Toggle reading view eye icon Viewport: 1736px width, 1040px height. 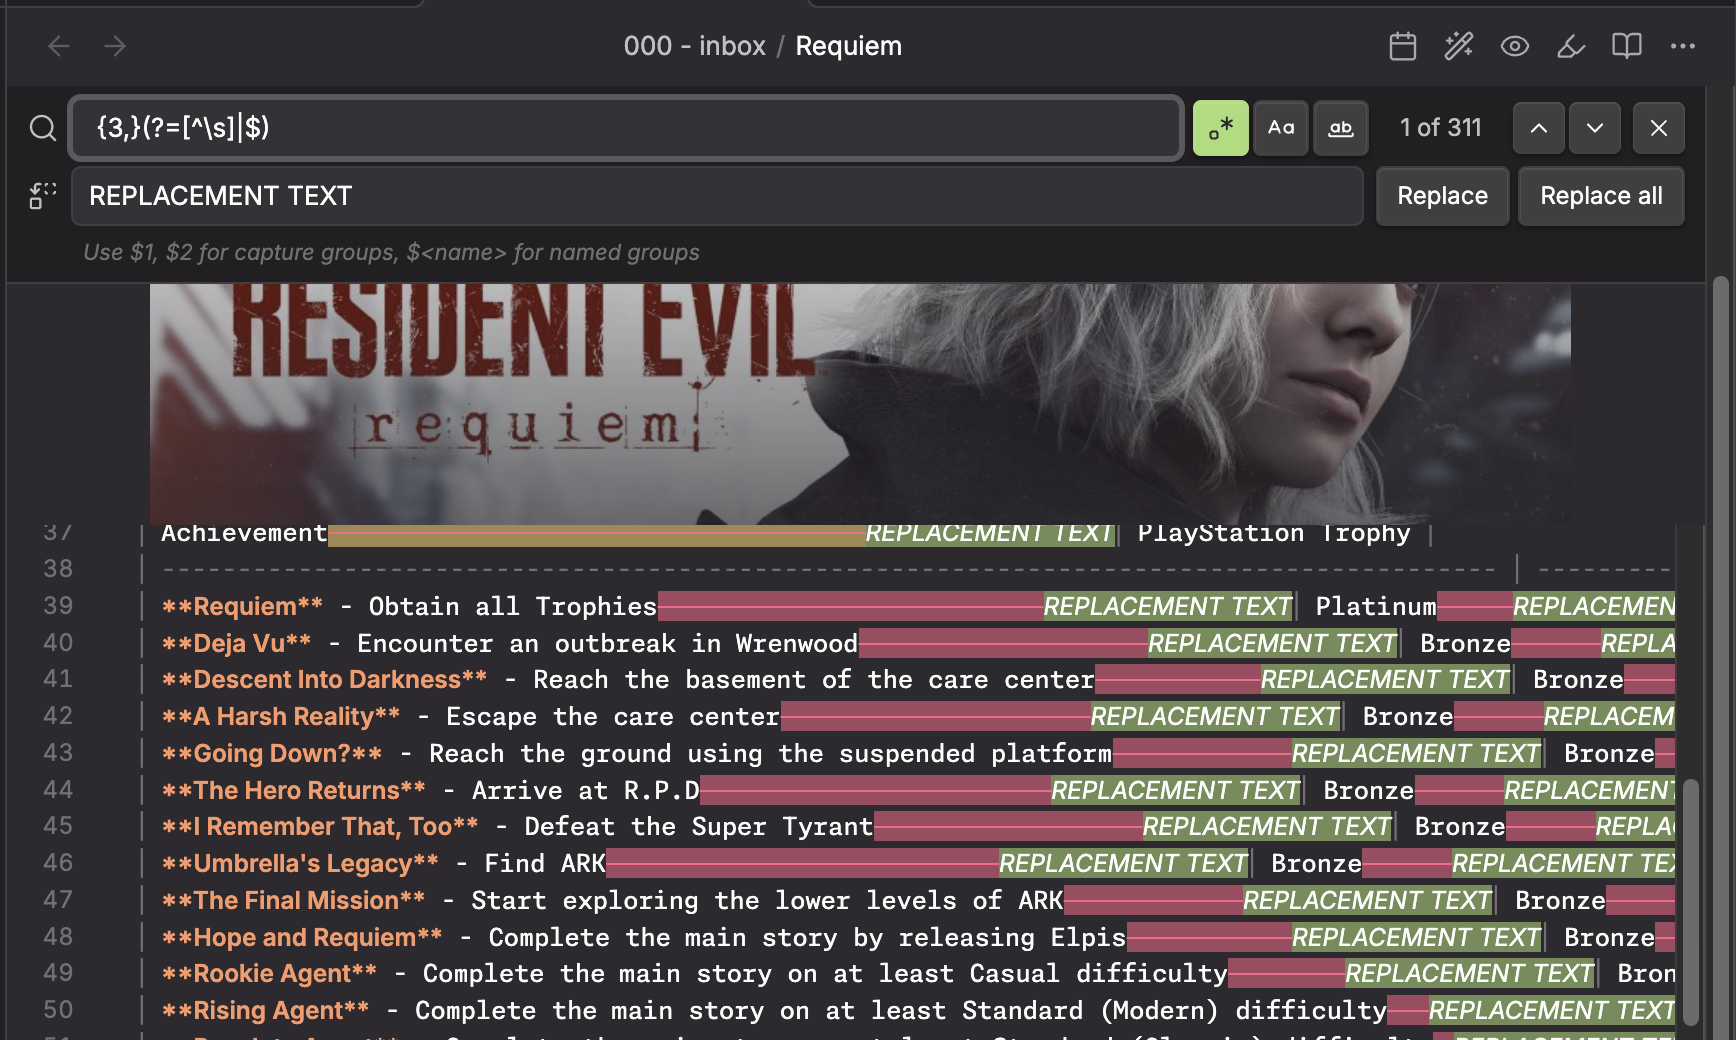[1515, 46]
